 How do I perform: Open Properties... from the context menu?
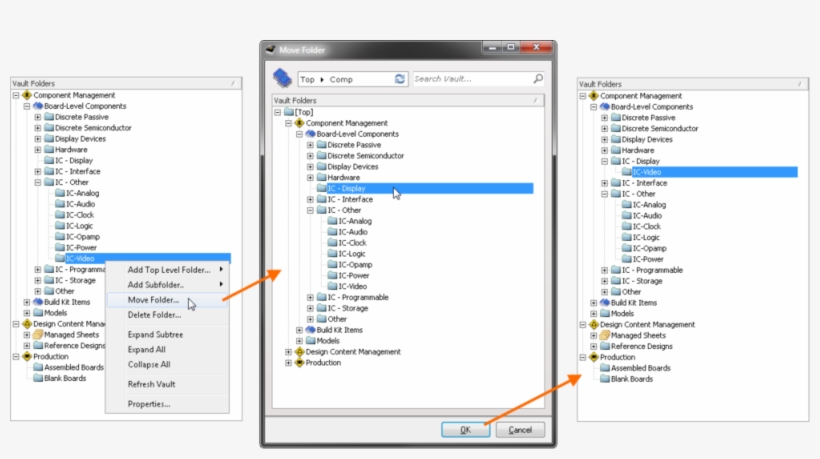pos(149,404)
